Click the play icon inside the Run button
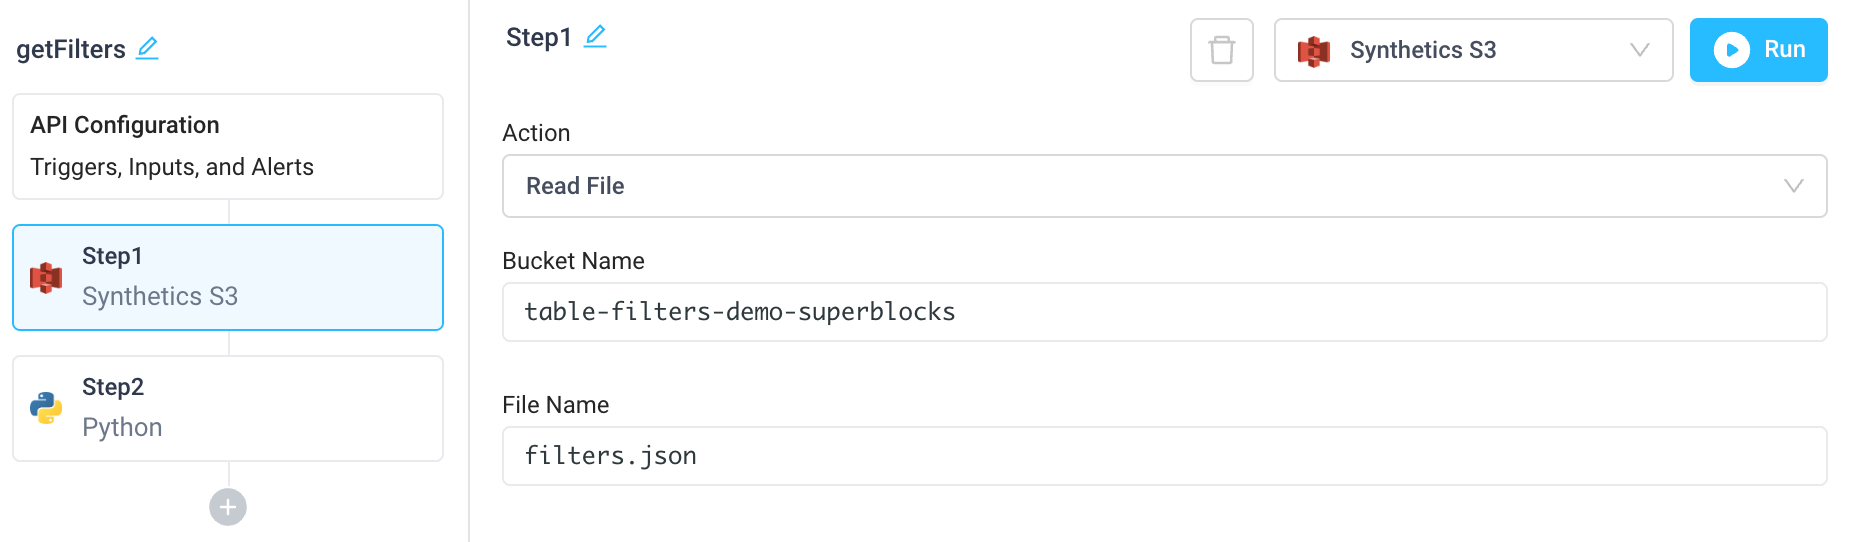 [x=1731, y=50]
